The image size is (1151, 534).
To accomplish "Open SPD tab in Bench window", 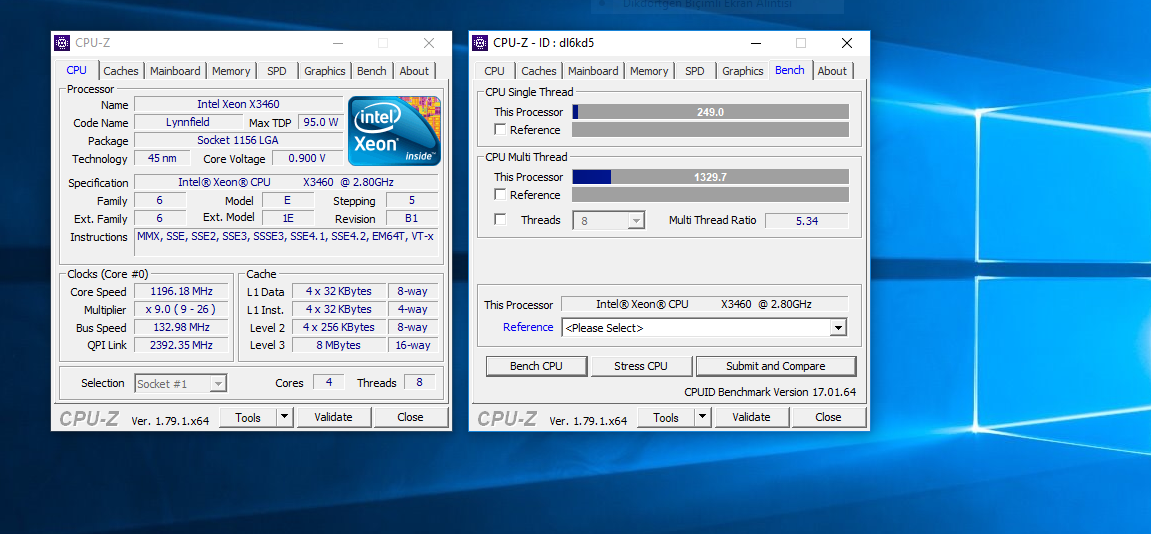I will pyautogui.click(x=694, y=71).
